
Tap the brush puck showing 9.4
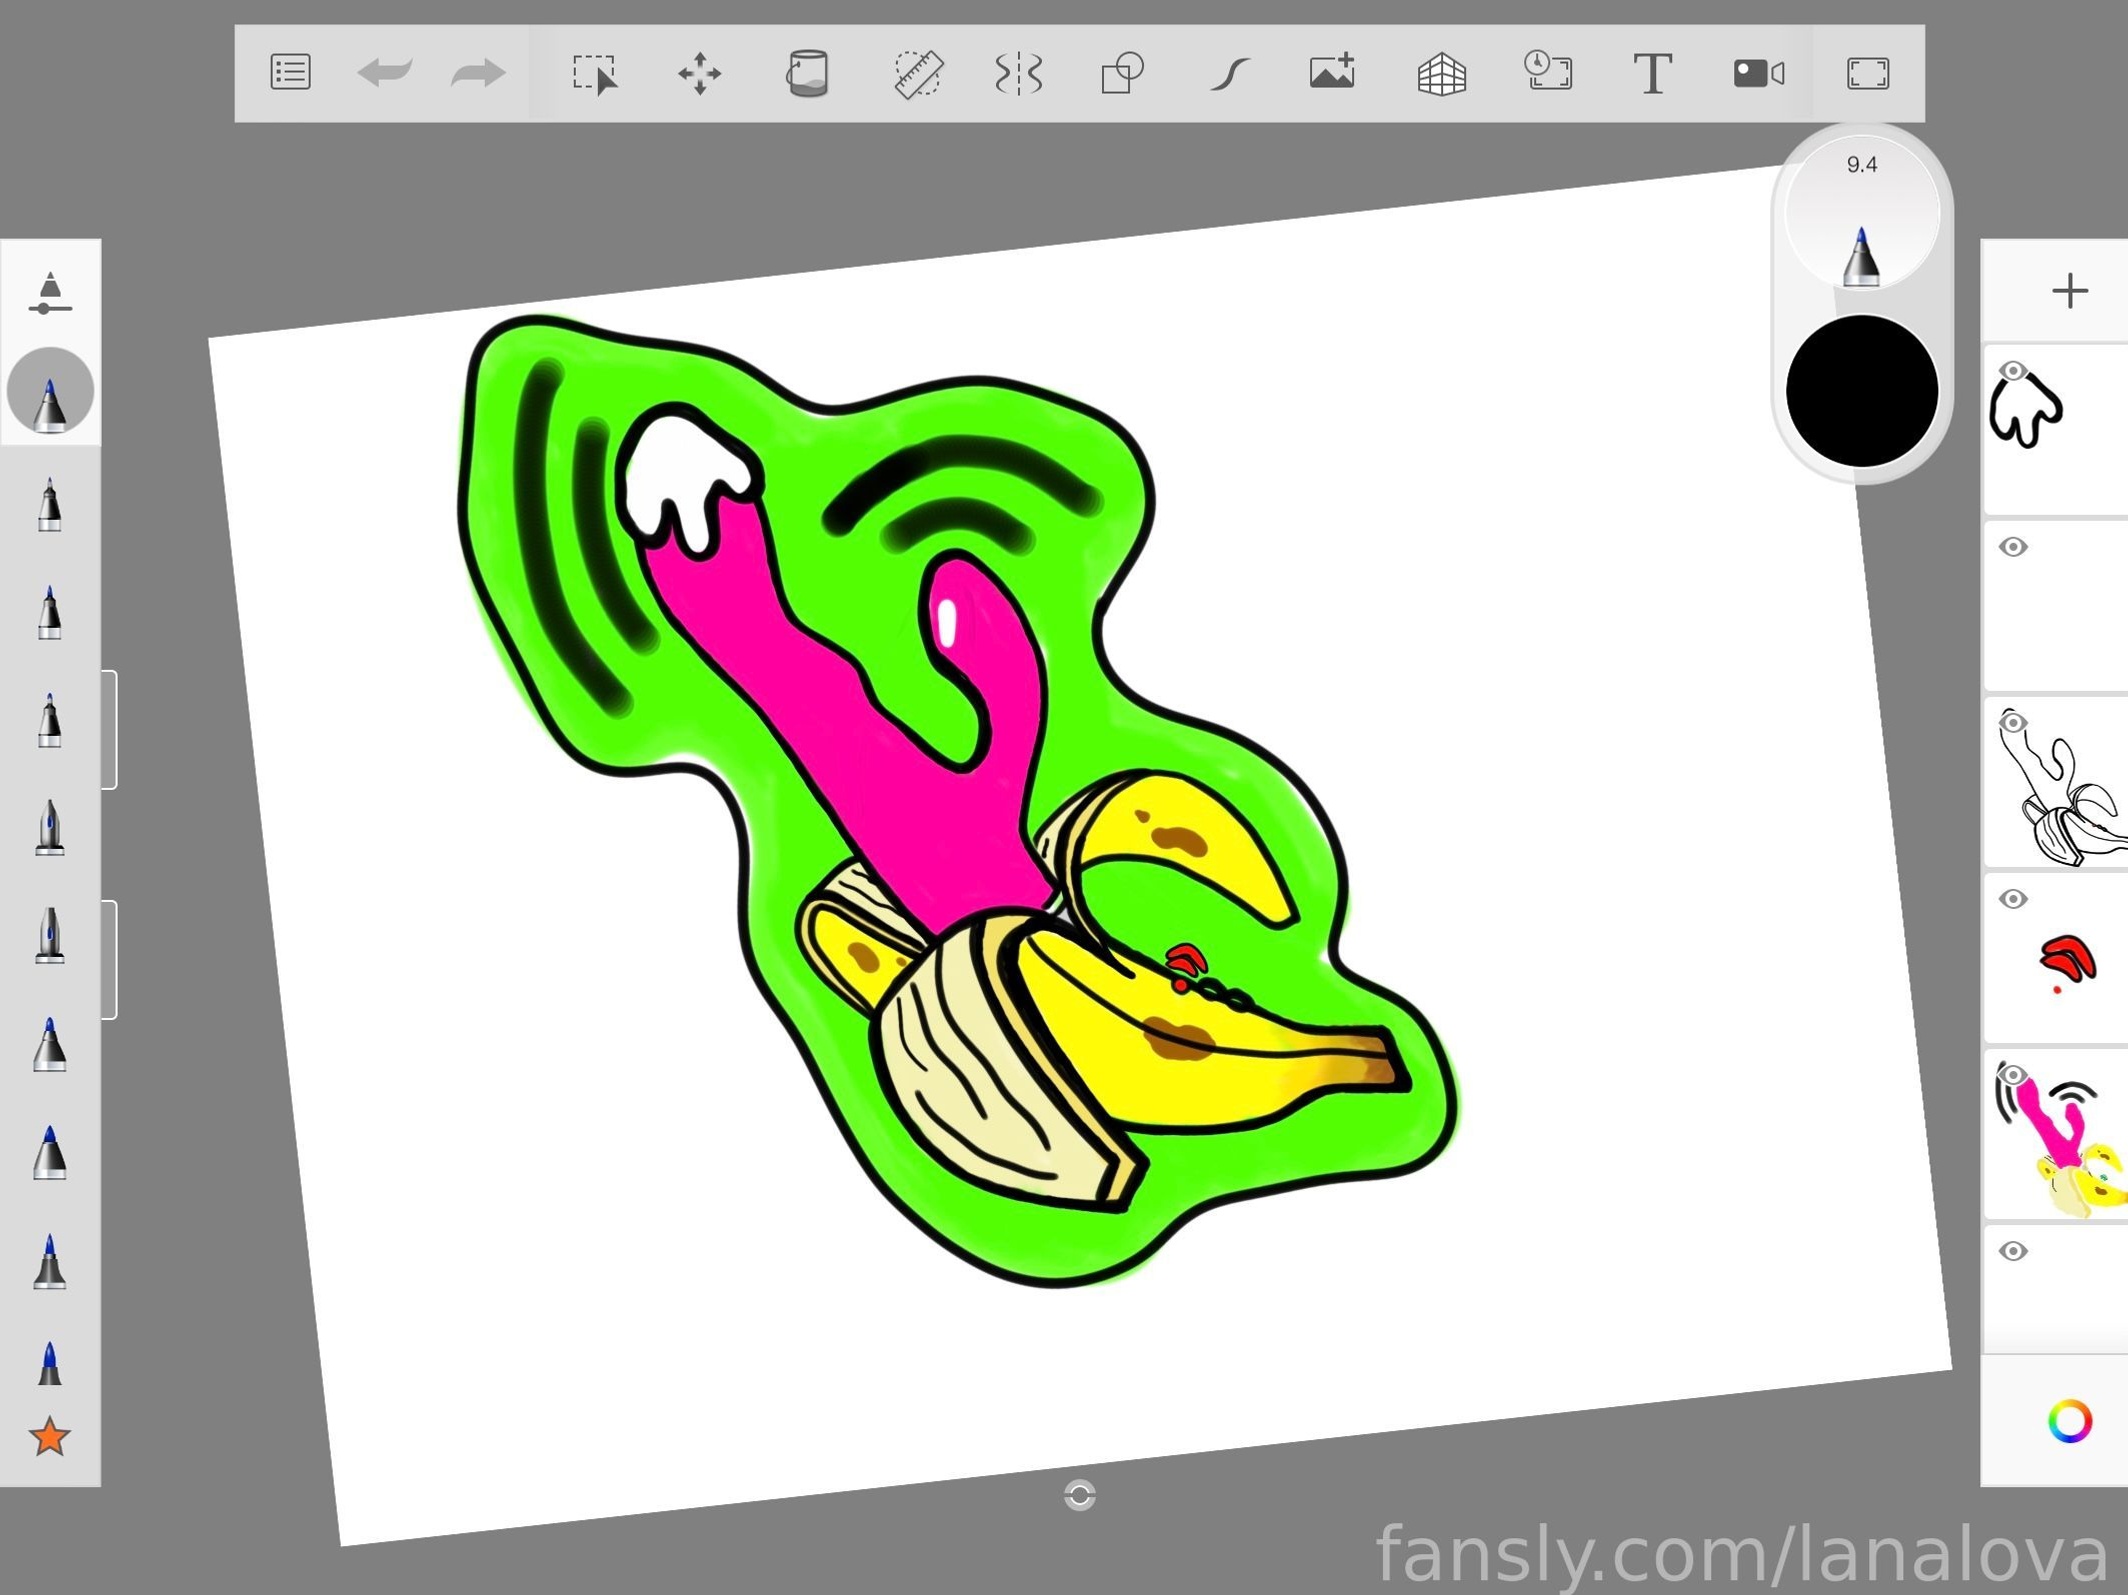pyautogui.click(x=1862, y=213)
